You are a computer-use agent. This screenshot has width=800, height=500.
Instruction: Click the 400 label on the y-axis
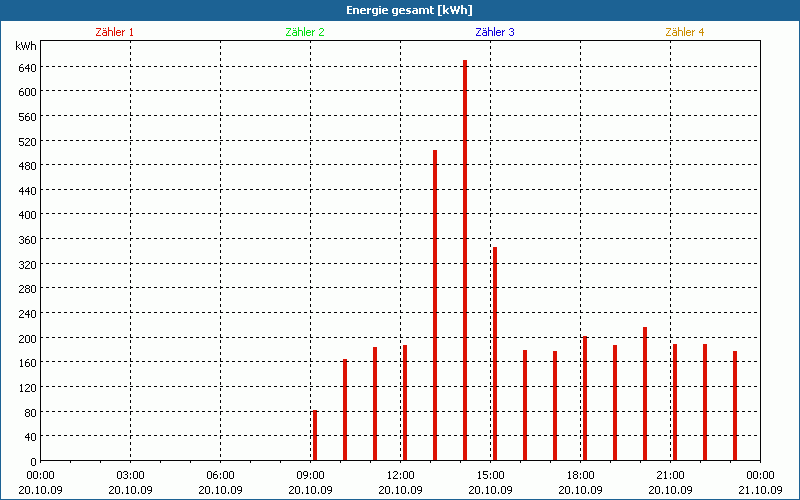[28, 215]
